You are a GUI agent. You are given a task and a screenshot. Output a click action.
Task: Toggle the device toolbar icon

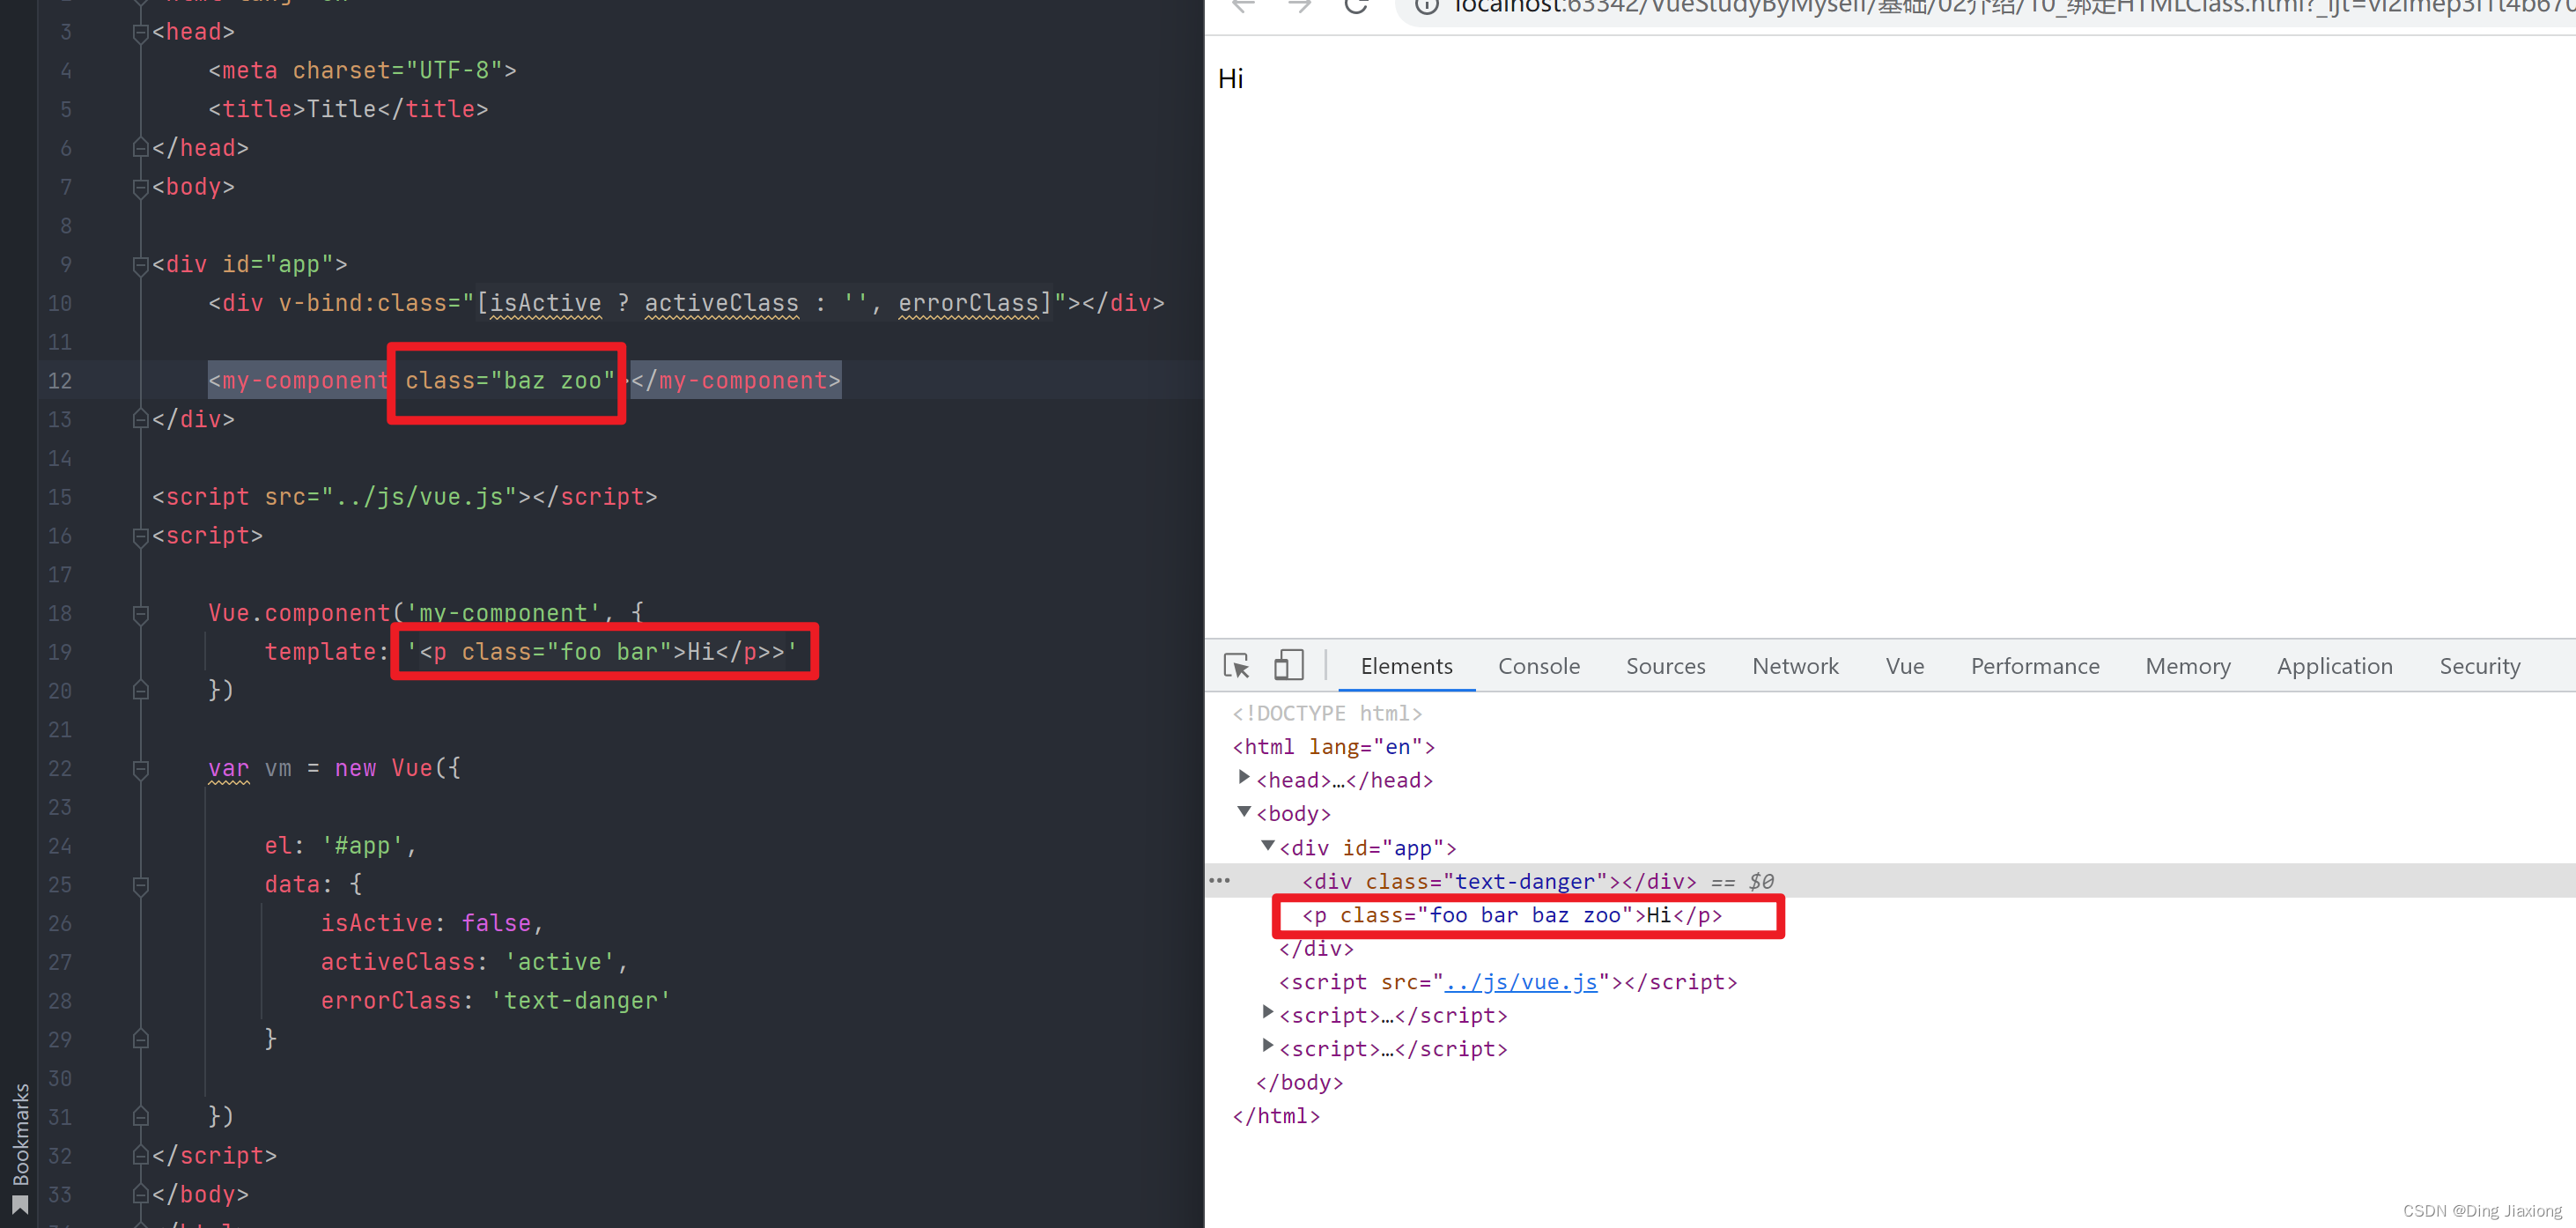point(1288,666)
